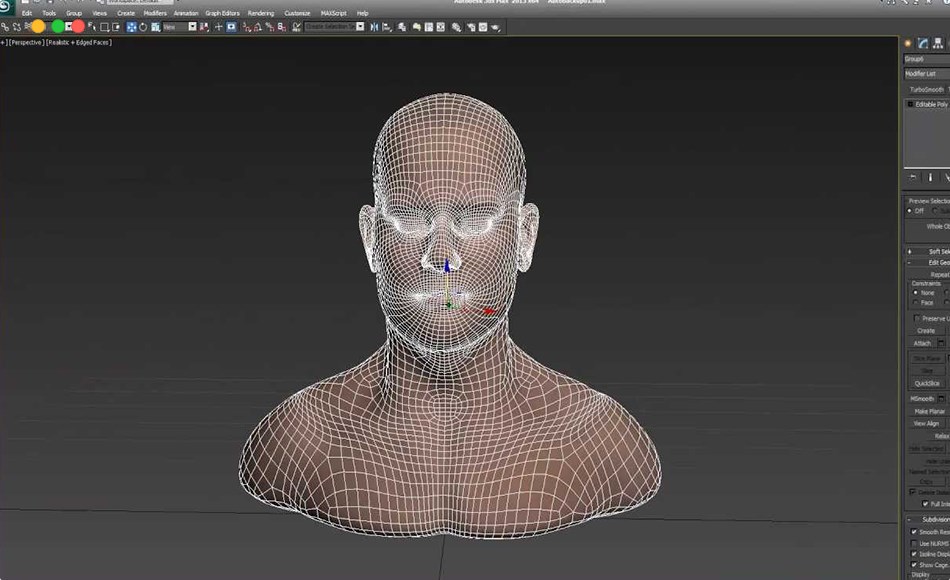The image size is (950, 580).
Task: Enable the Isoline Display checkbox
Action: click(x=916, y=554)
